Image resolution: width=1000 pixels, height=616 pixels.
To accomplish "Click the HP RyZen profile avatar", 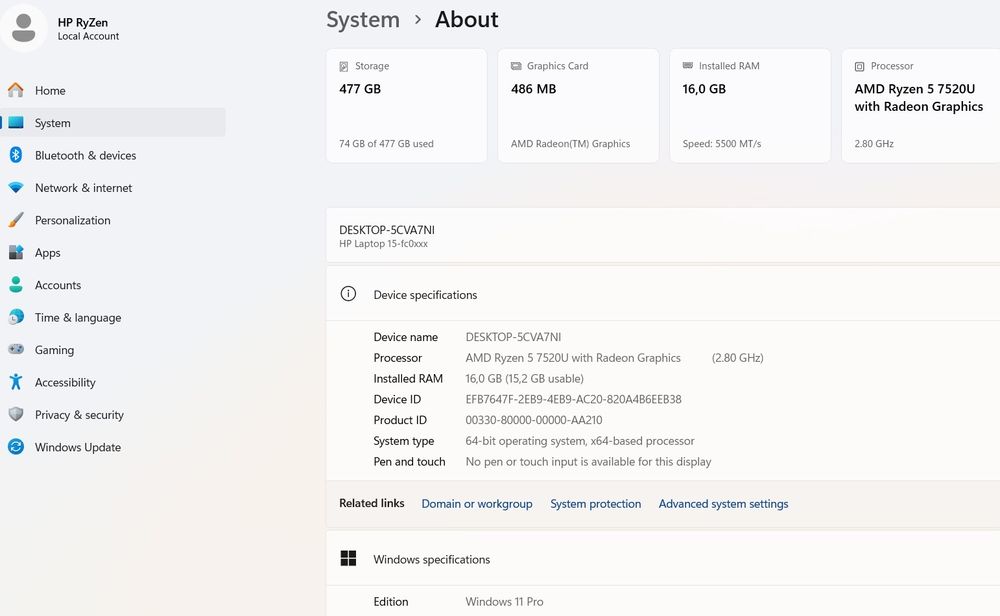I will (x=23, y=27).
